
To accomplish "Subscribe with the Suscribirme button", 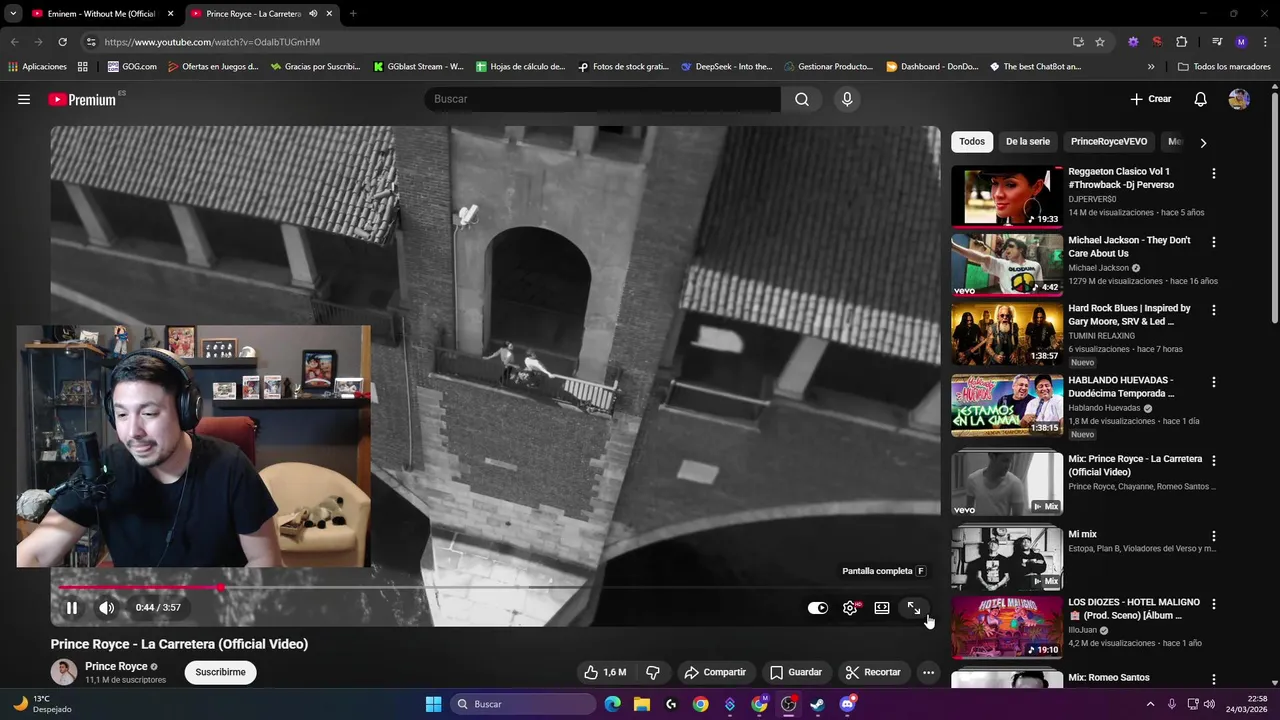I will pyautogui.click(x=220, y=672).
